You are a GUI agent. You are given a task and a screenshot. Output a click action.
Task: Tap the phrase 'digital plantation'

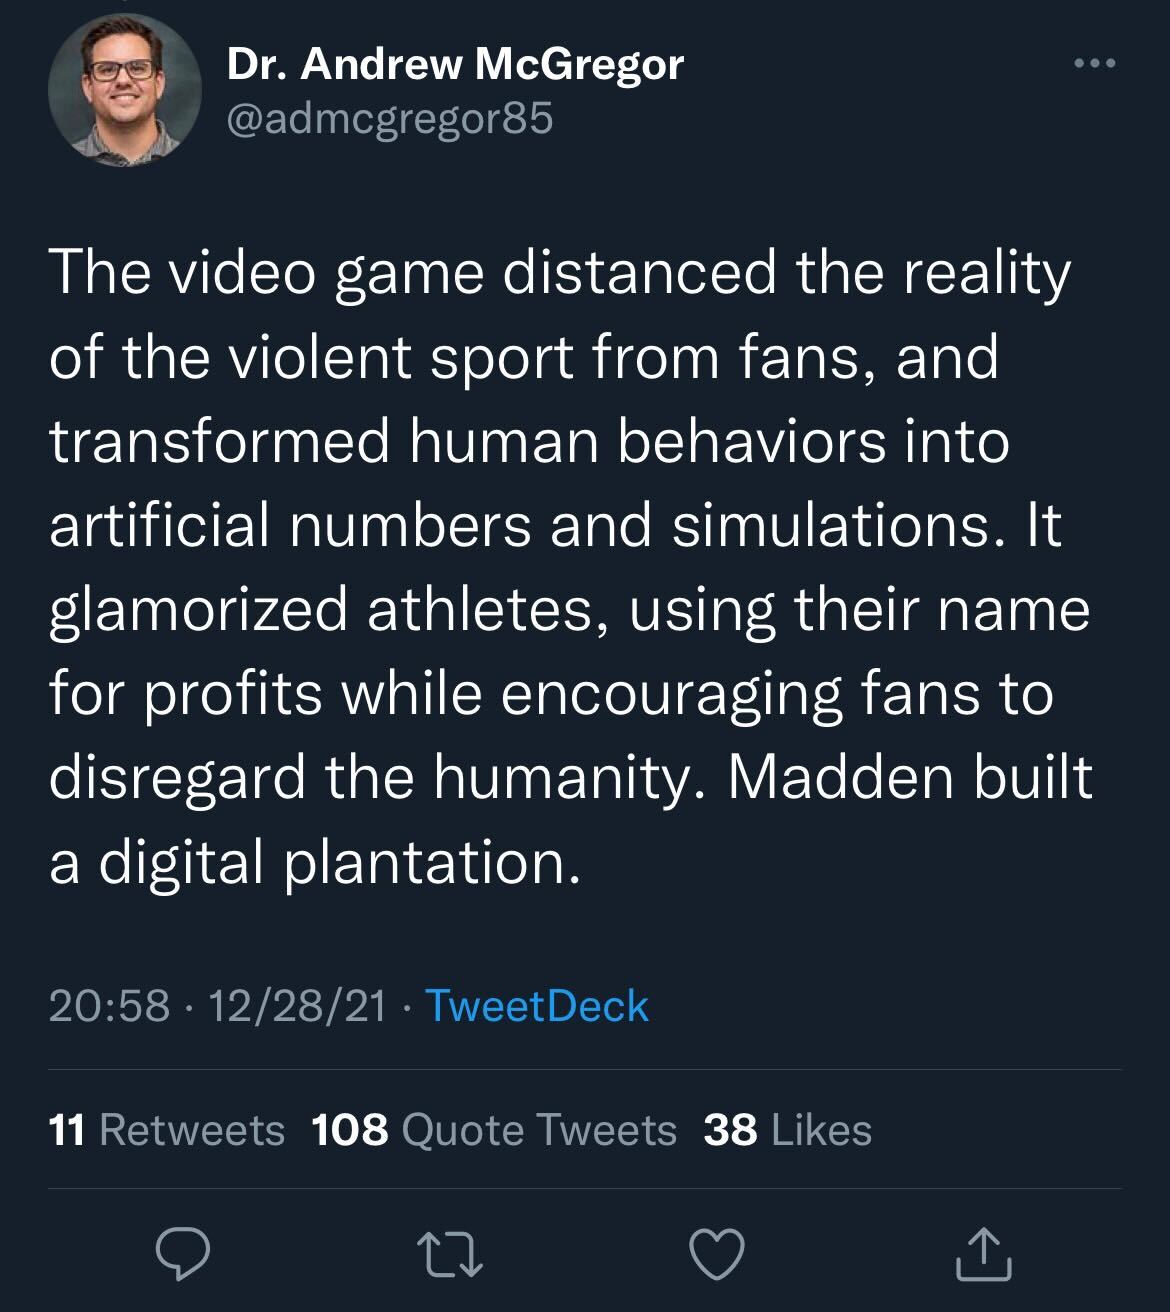point(338,860)
